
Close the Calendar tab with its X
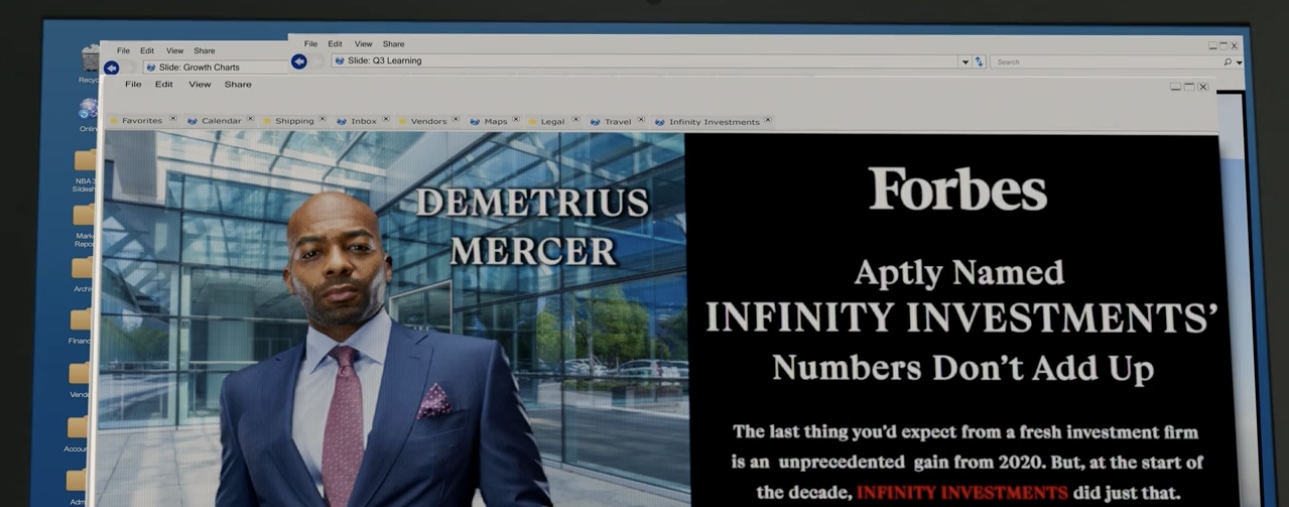(250, 118)
